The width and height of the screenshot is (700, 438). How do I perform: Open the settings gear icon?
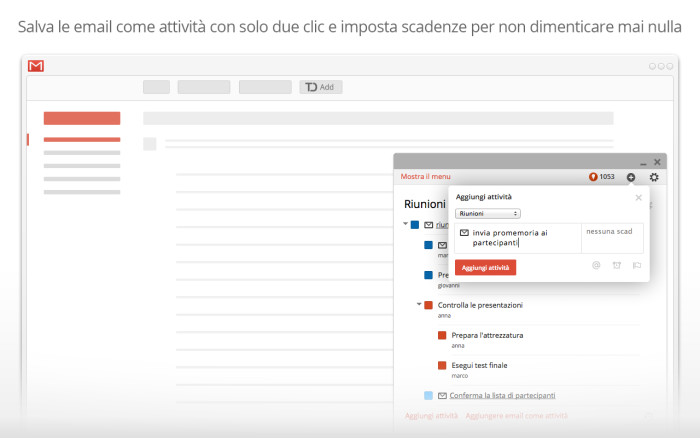[654, 177]
